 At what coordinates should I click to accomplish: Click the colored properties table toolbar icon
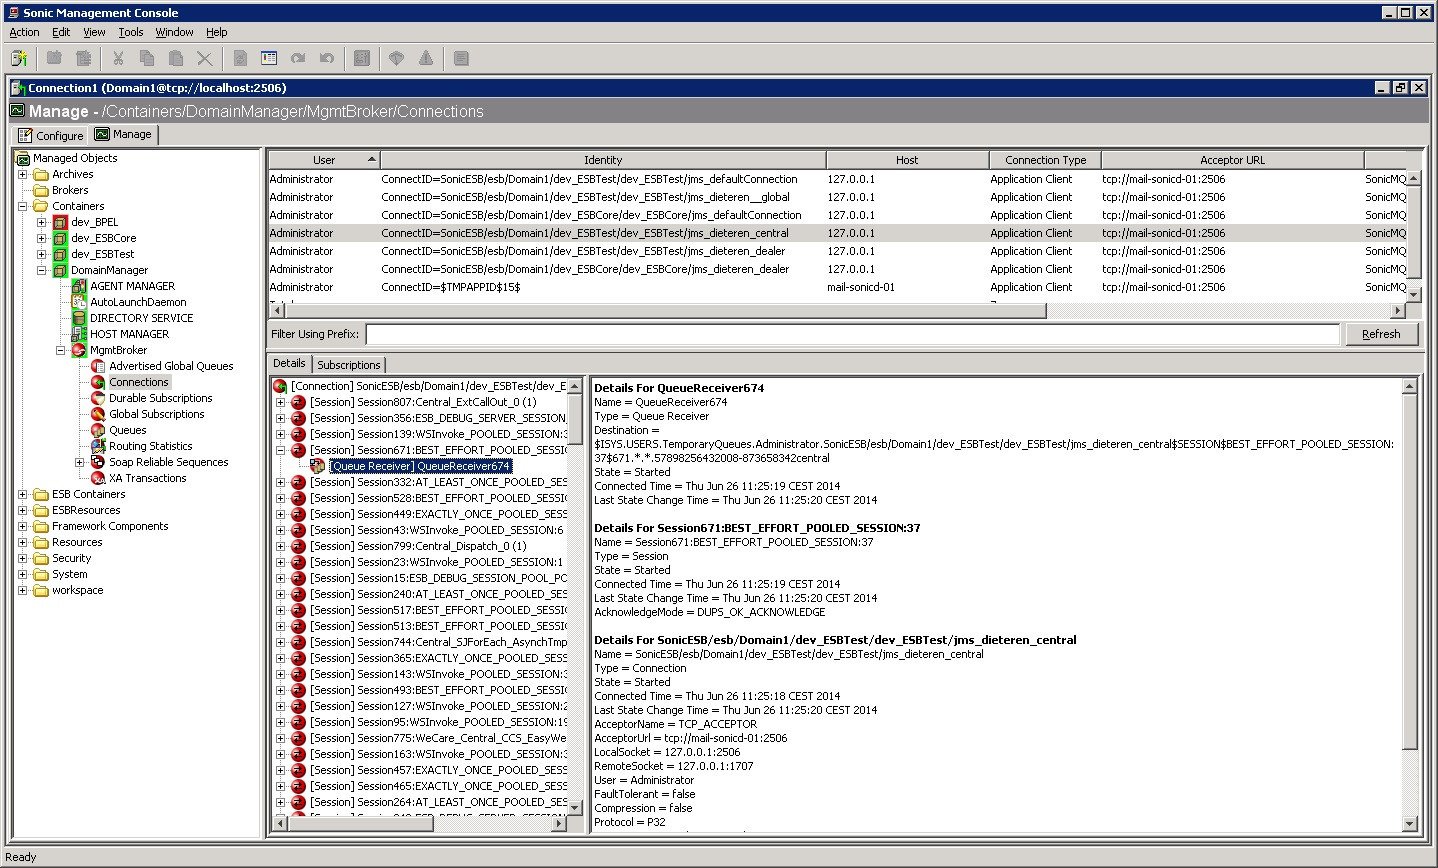[x=269, y=59]
